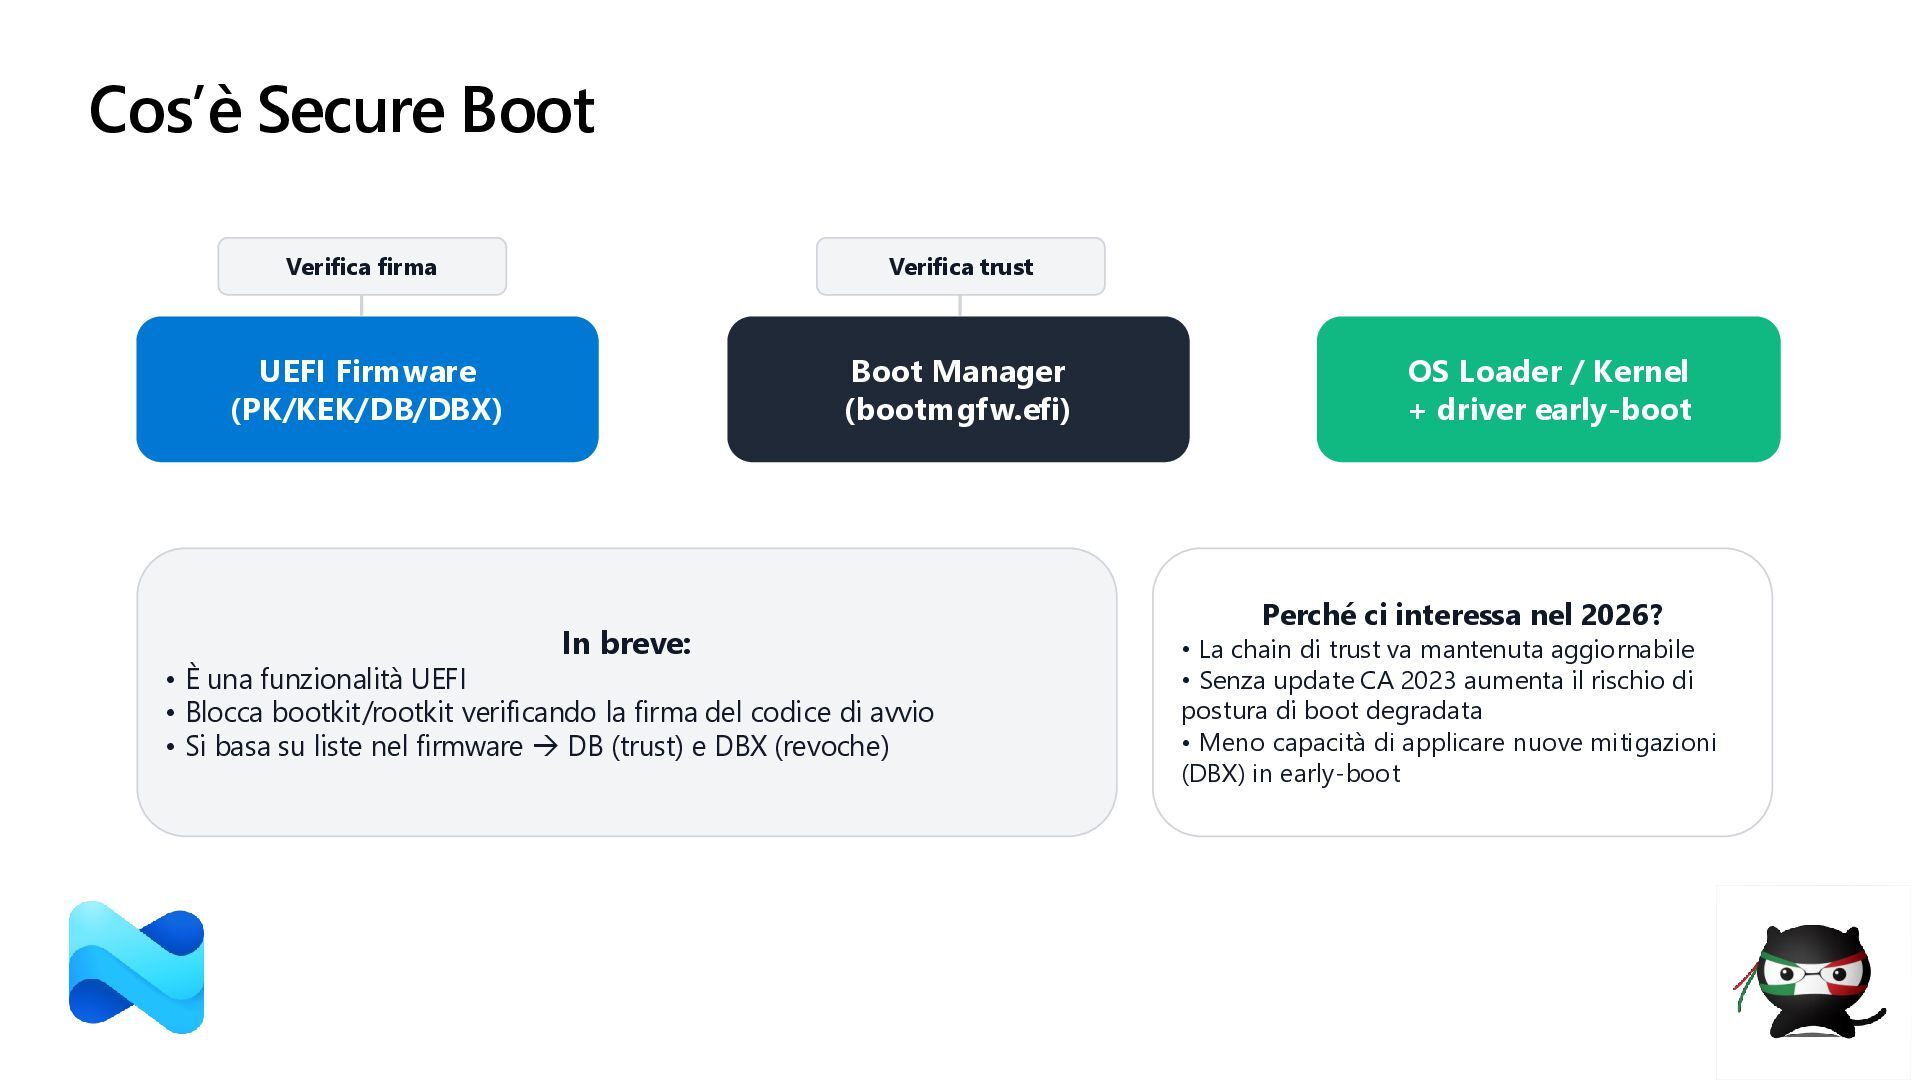Click the arrow symbol before DB (trust)
Screen dimensions: 1920x1080
coord(545,746)
